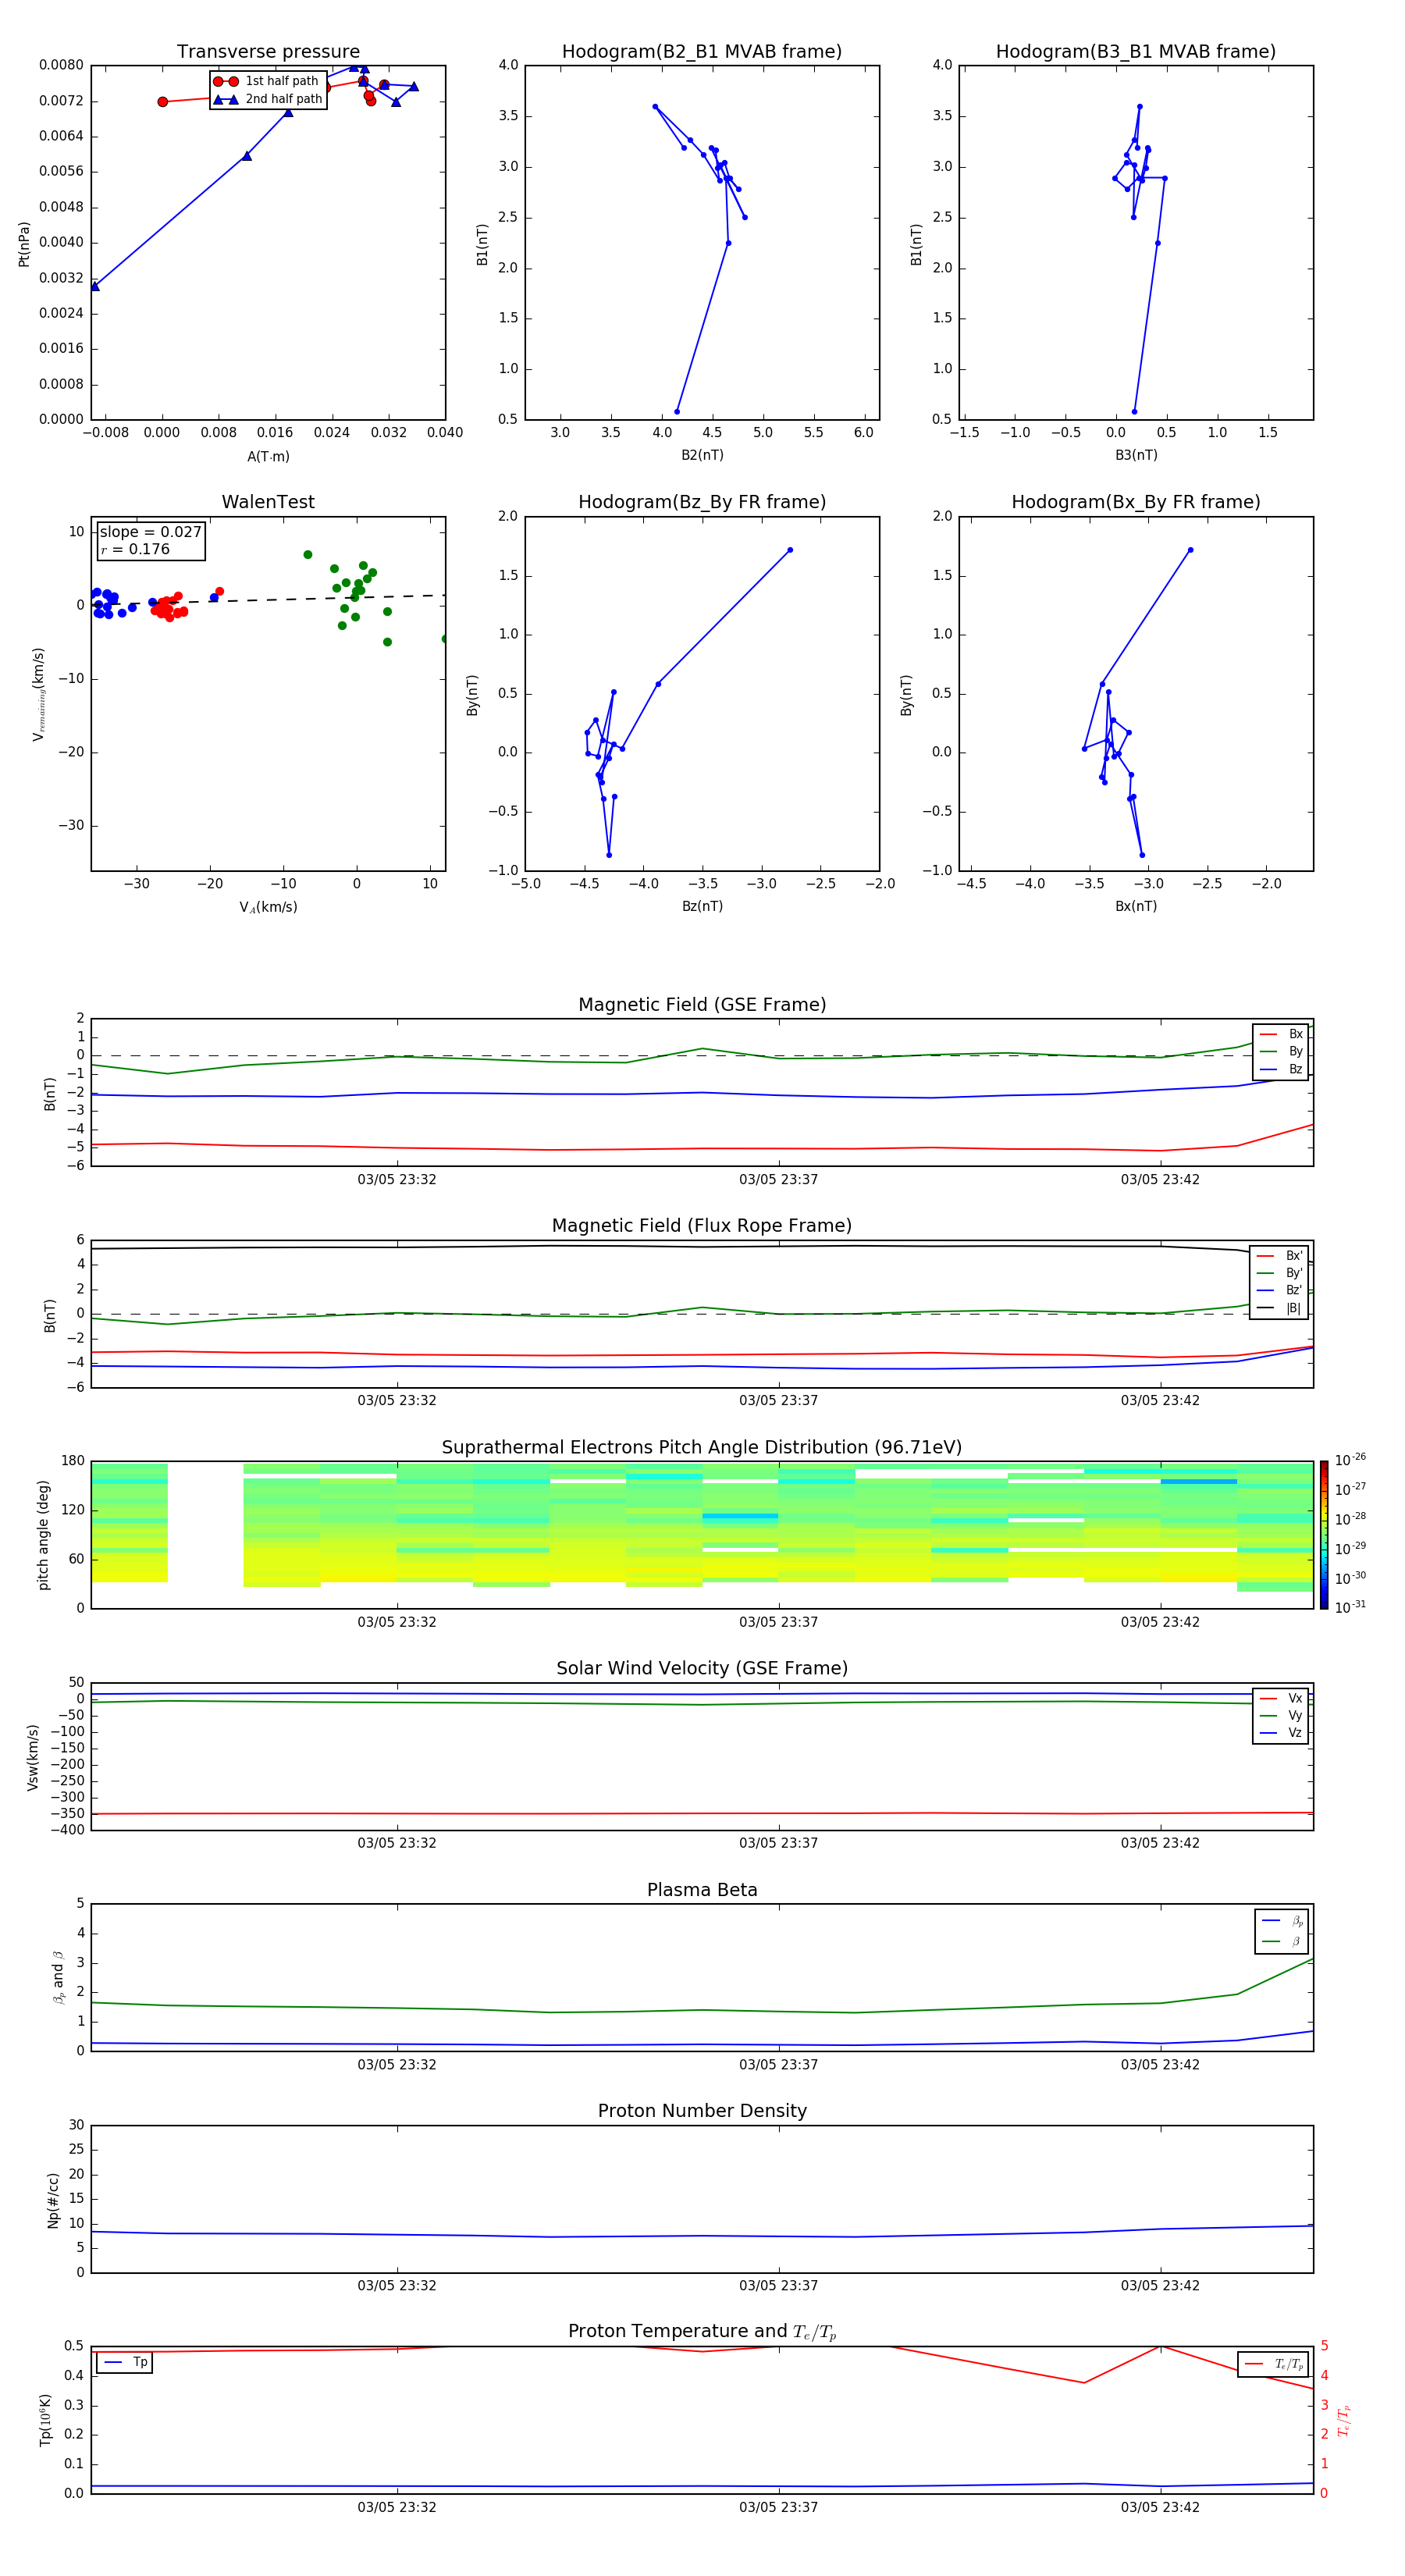The image size is (1405, 2576).
Task: Select '|B|' in Flux Rope legend
Action: pyautogui.click(x=1280, y=1308)
